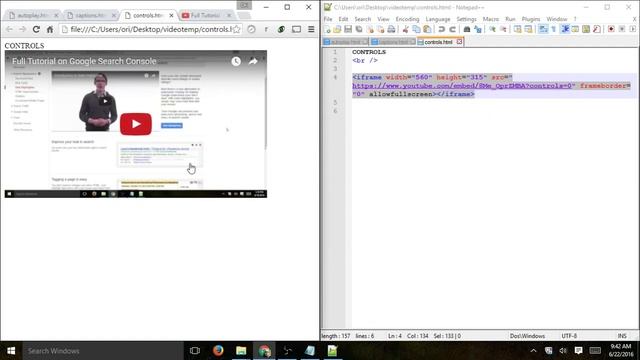This screenshot has height=360, width=640.
Task: Click the Zoom In icon in Notepad++
Action: (x=492, y=29)
